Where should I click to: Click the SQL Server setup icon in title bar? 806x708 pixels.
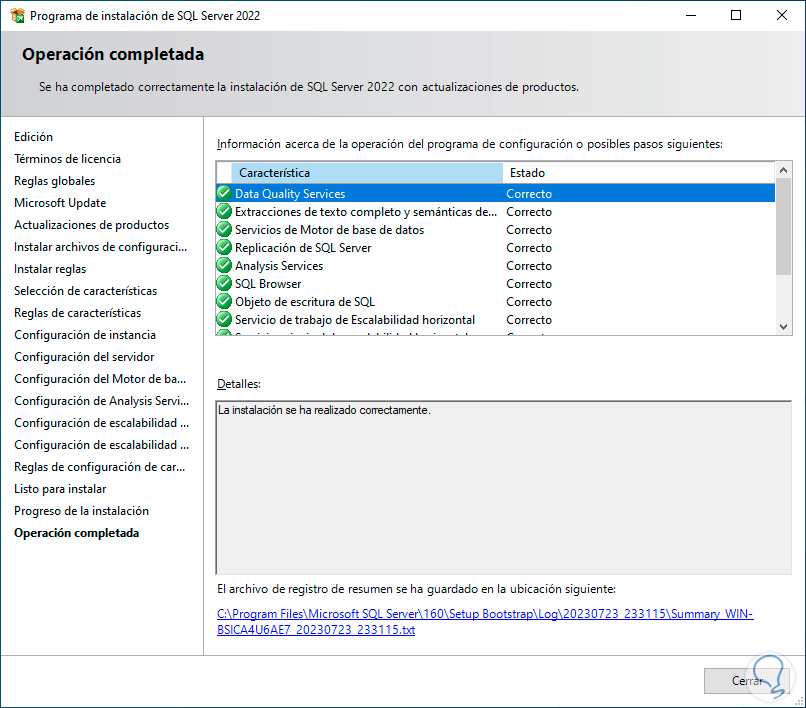tap(17, 15)
